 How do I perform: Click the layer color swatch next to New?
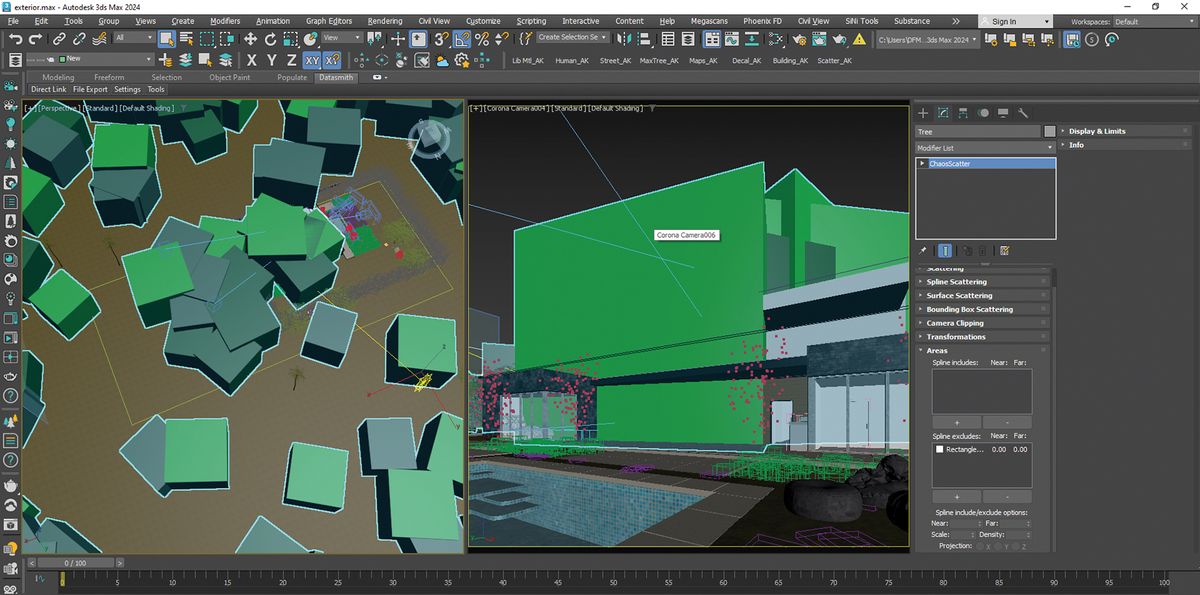pyautogui.click(x=64, y=60)
